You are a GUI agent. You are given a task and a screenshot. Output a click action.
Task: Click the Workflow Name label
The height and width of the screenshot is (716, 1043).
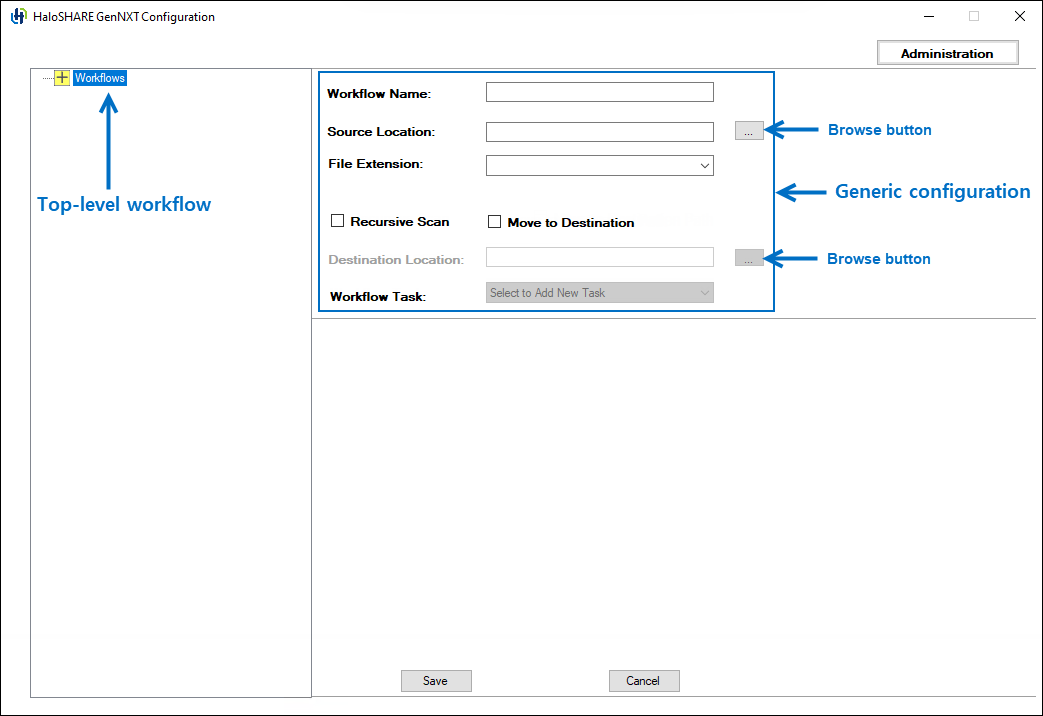pyautogui.click(x=379, y=94)
